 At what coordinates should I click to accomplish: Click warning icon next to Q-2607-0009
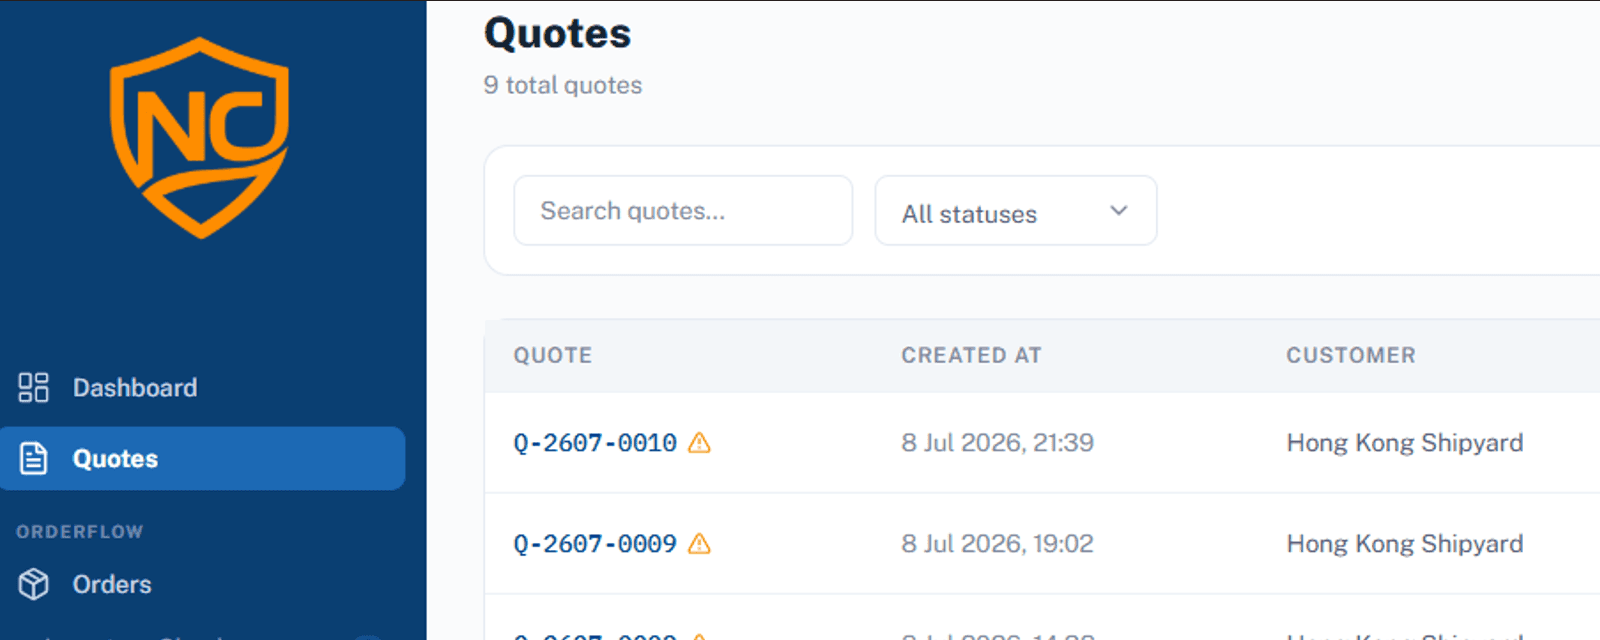[x=700, y=543]
